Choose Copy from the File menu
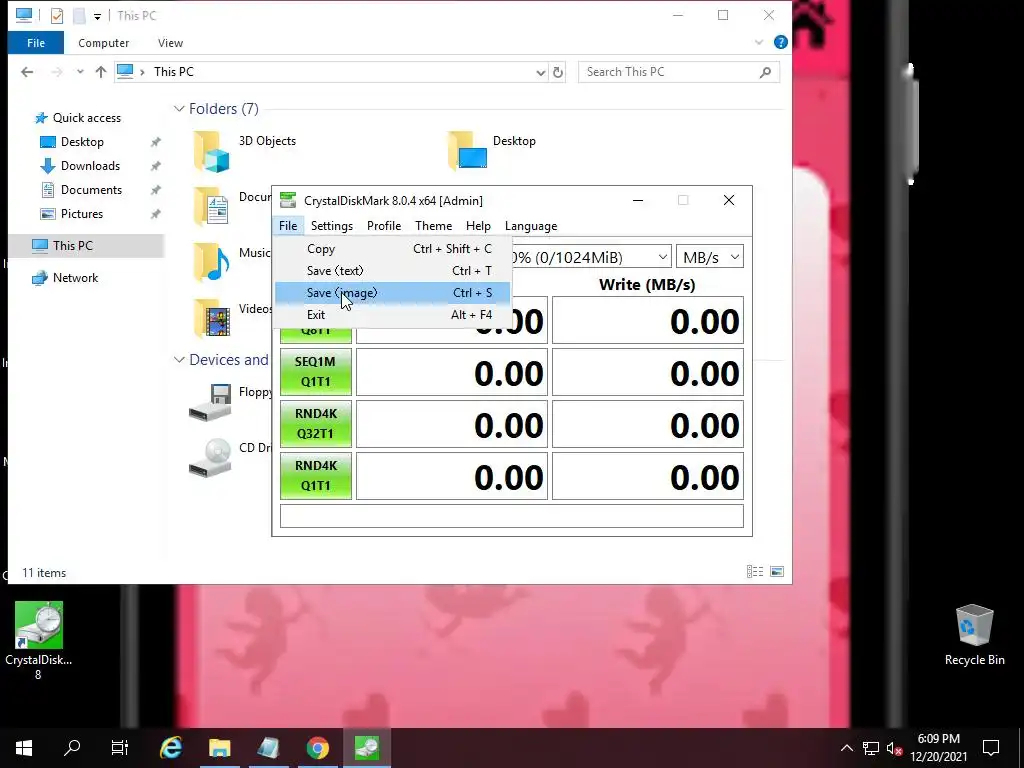1024x768 pixels. pos(392,249)
